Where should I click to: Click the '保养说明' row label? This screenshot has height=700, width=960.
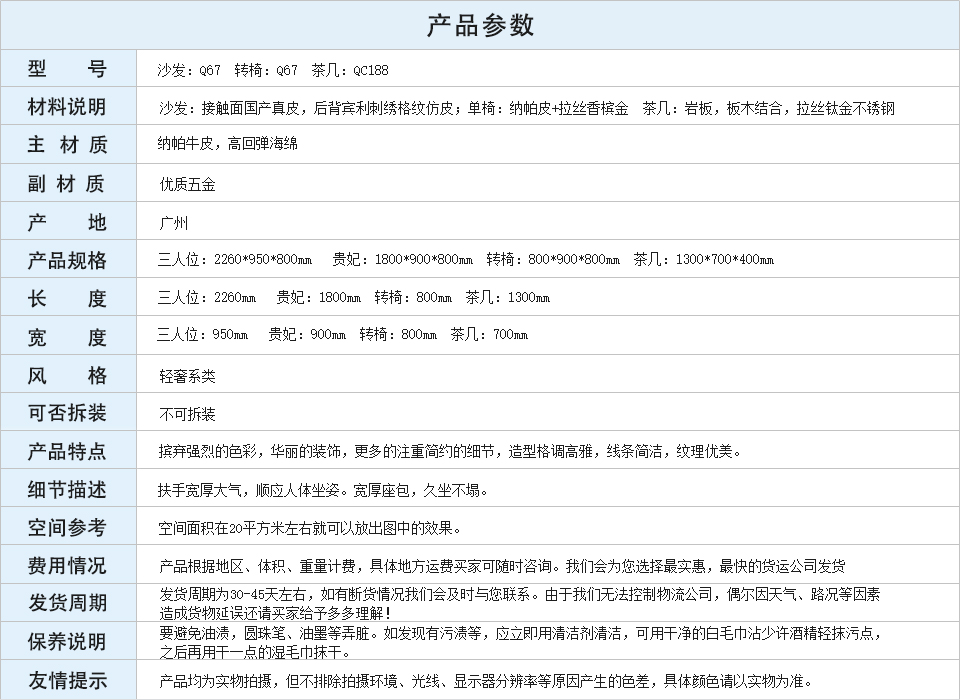pos(67,642)
